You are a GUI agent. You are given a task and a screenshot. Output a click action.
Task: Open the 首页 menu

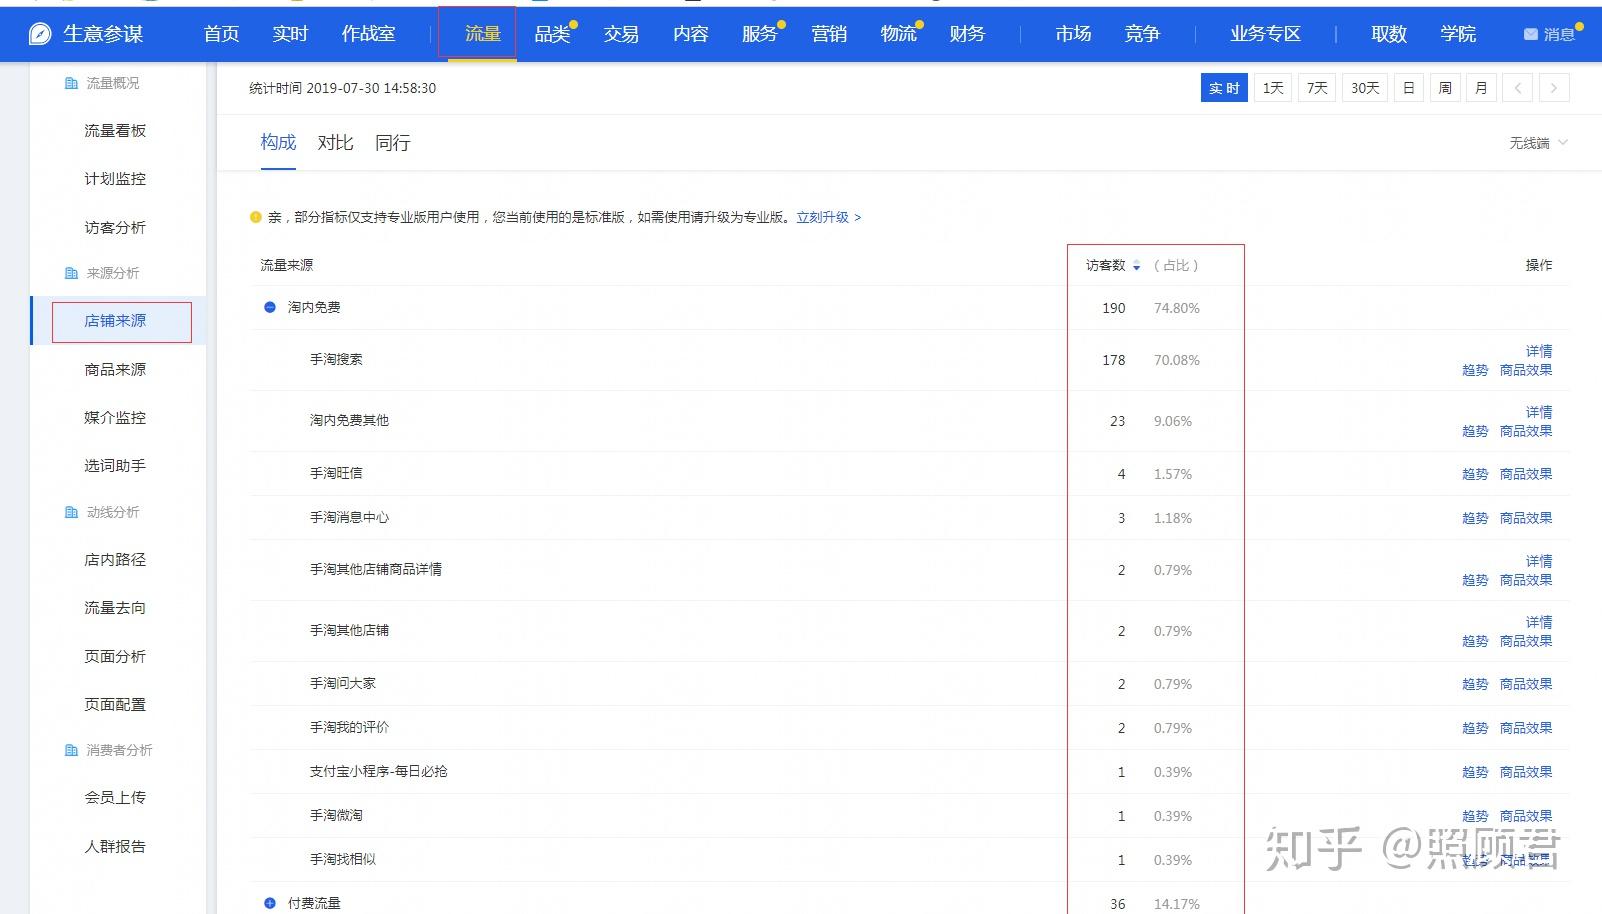tap(221, 34)
